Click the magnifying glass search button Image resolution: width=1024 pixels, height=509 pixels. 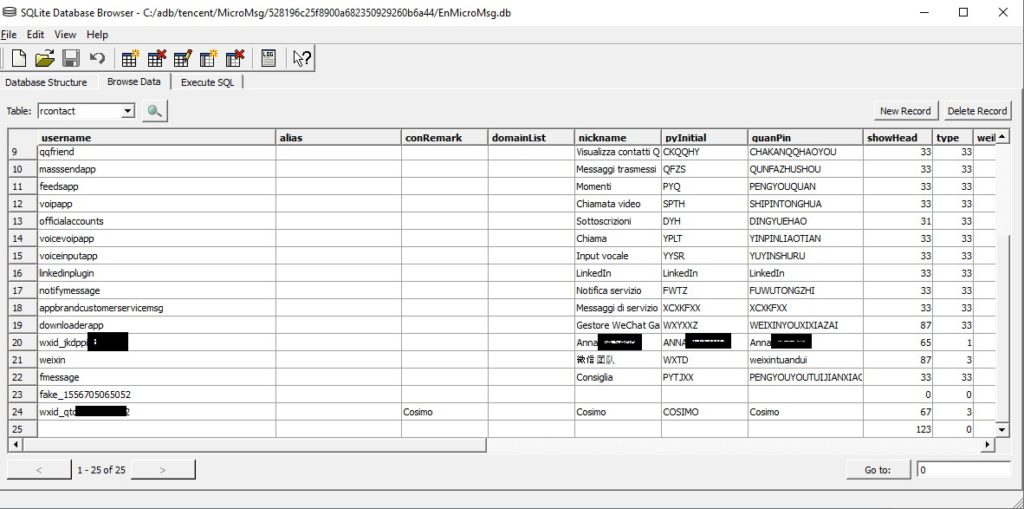(x=155, y=111)
